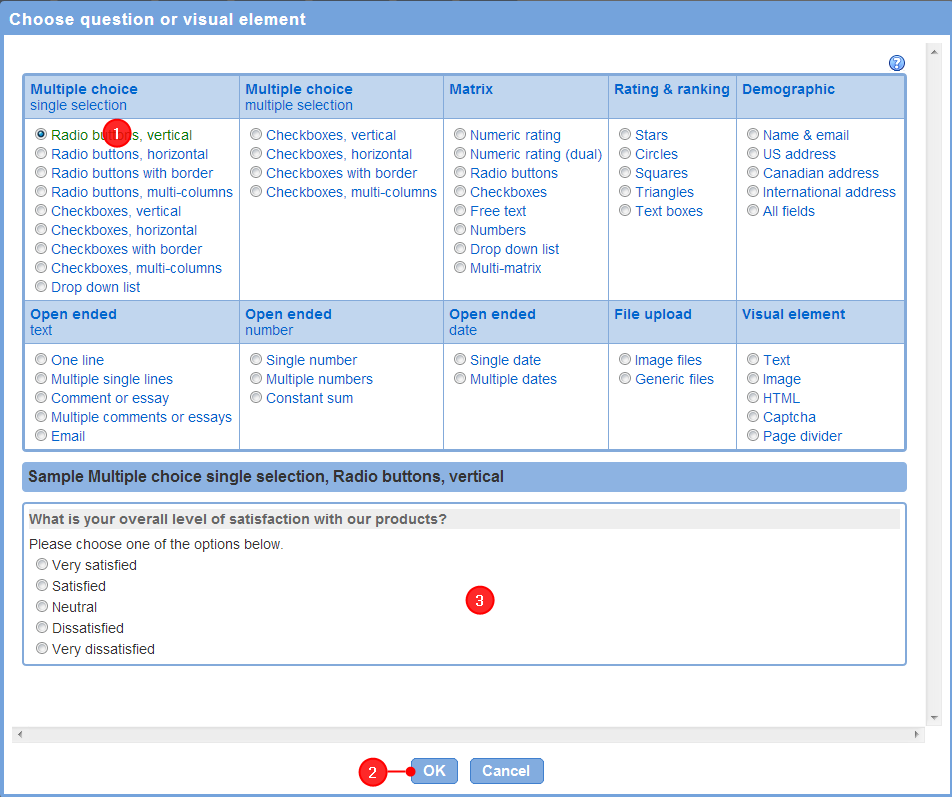Select multiple-selection Checkboxes, horizontal option
The height and width of the screenshot is (797, 952).
coord(256,154)
